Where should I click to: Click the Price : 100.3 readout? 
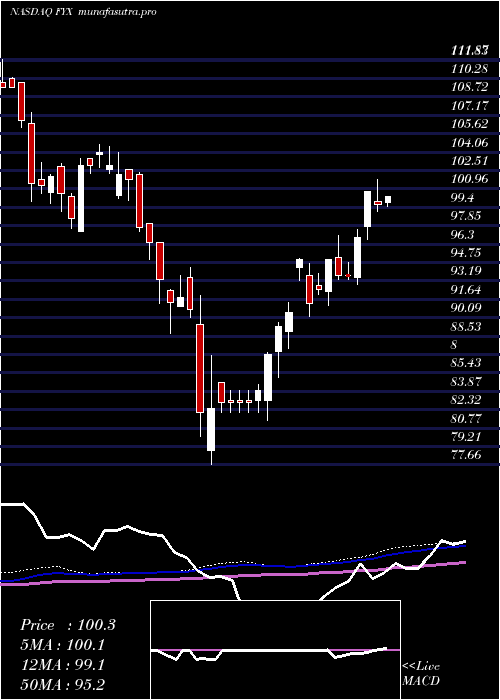tap(68, 625)
